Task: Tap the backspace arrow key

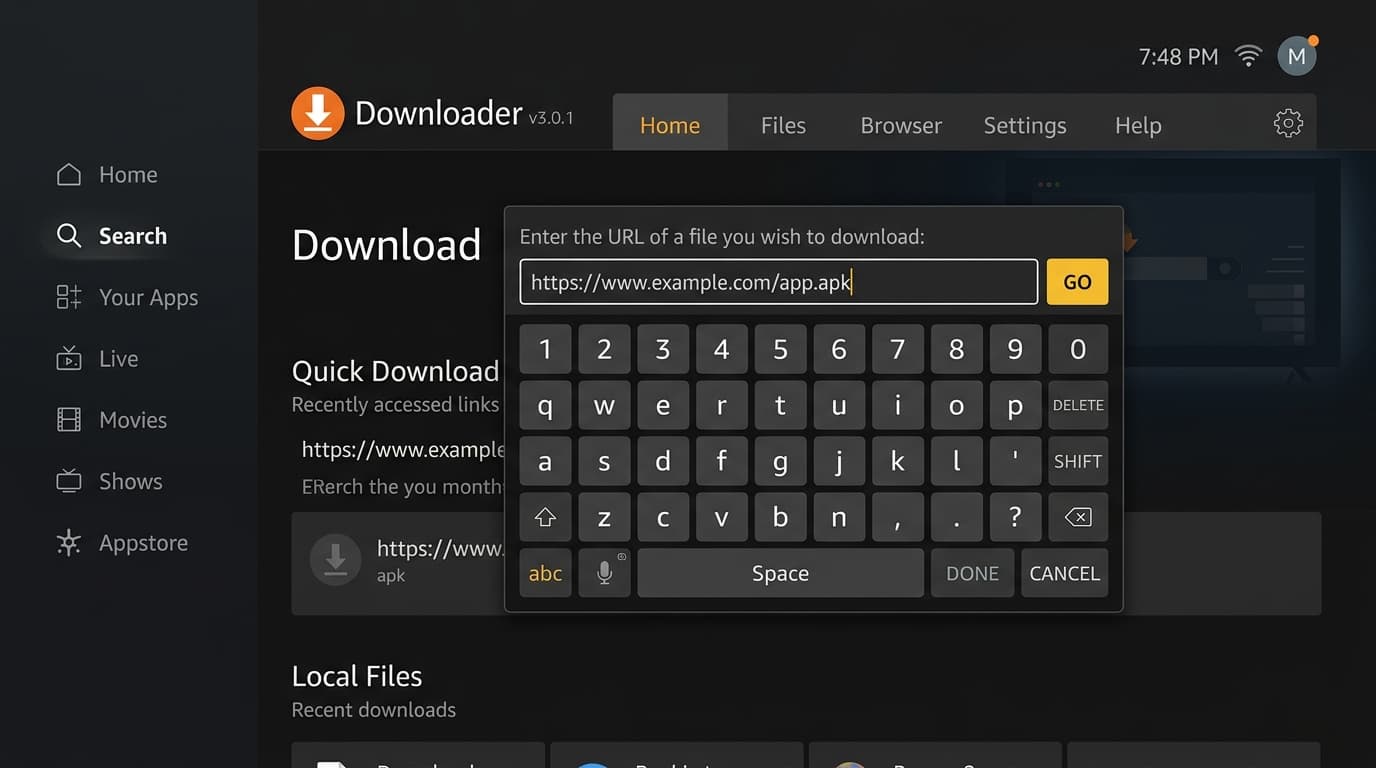Action: click(x=1078, y=517)
